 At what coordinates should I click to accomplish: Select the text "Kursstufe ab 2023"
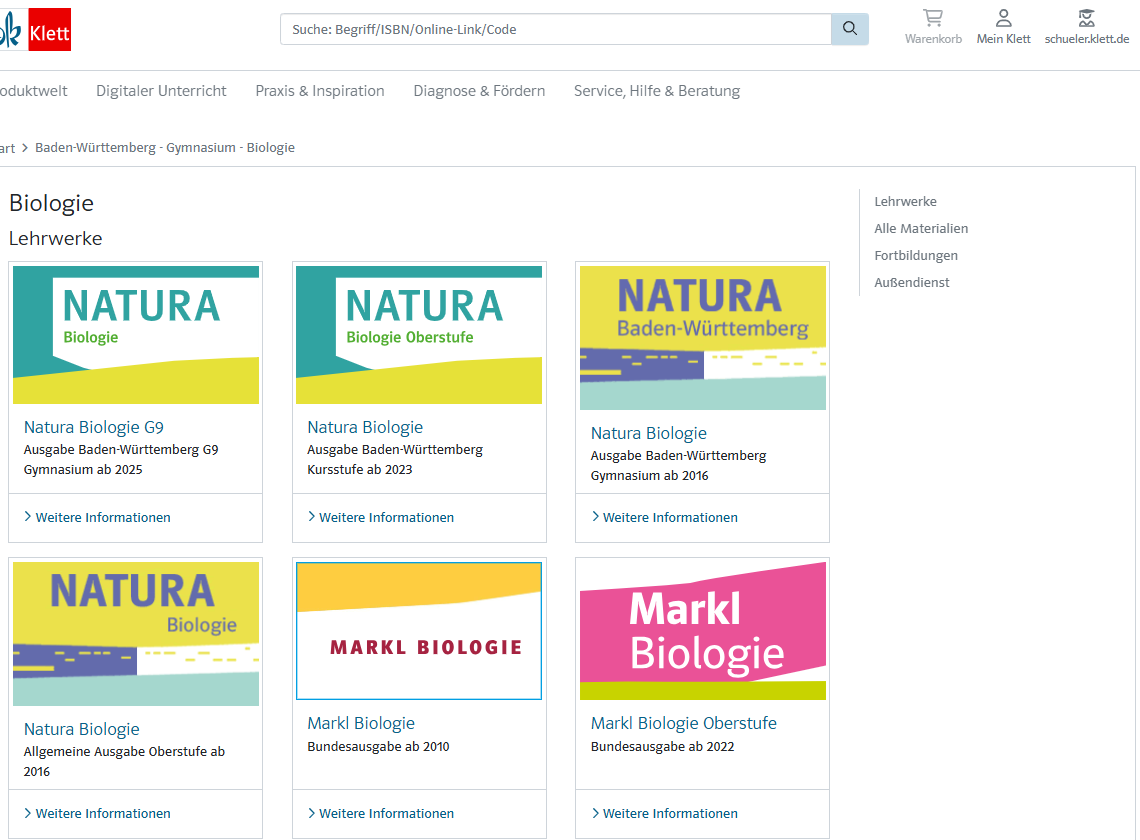[x=360, y=470]
